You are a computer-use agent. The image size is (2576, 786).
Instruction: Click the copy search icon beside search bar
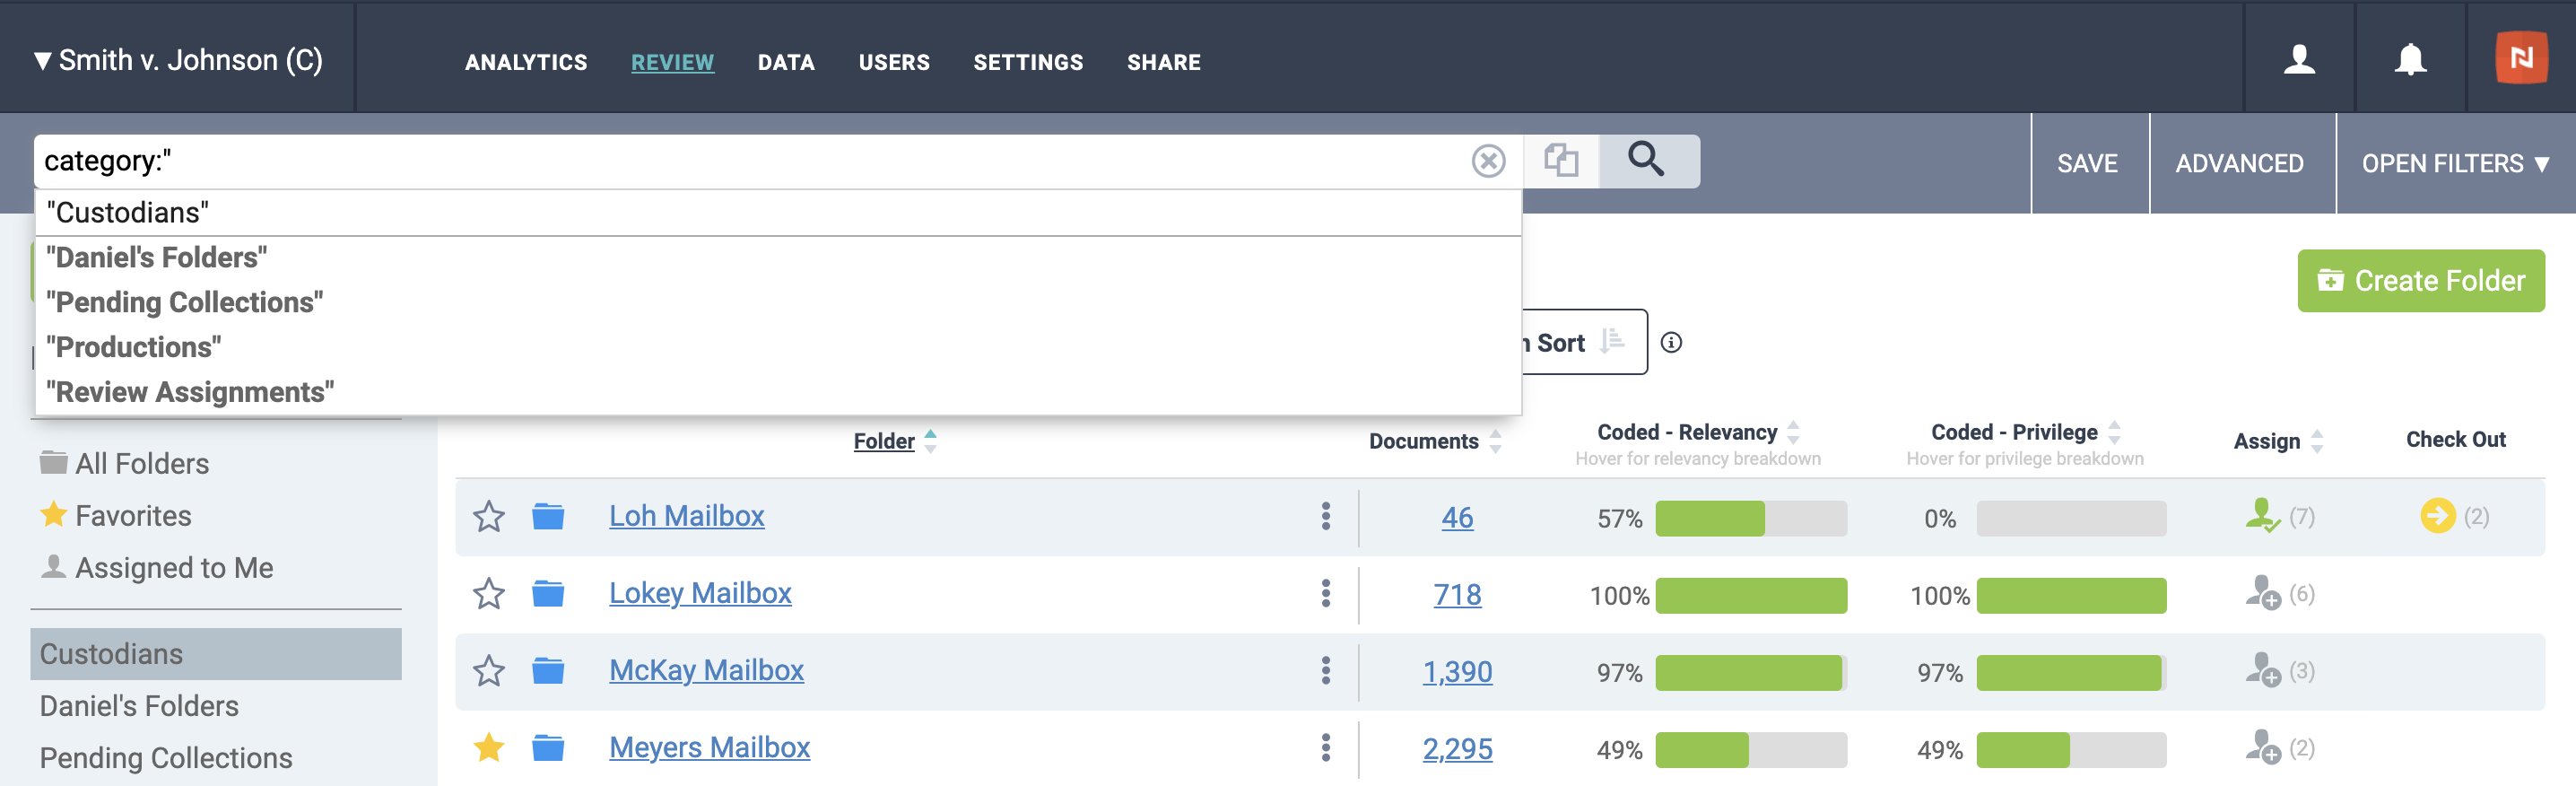coord(1560,160)
